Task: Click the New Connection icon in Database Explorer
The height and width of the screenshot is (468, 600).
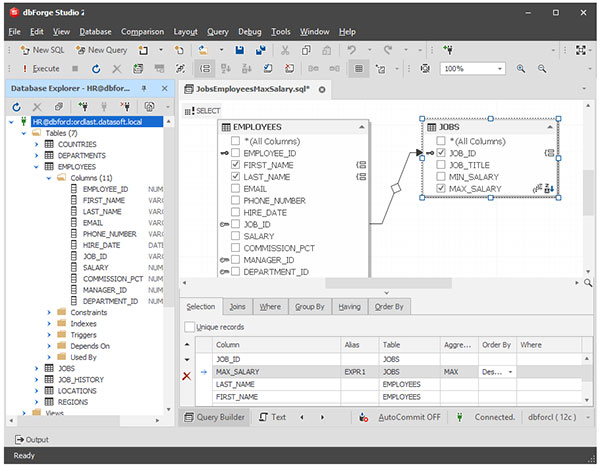Action: [83, 107]
